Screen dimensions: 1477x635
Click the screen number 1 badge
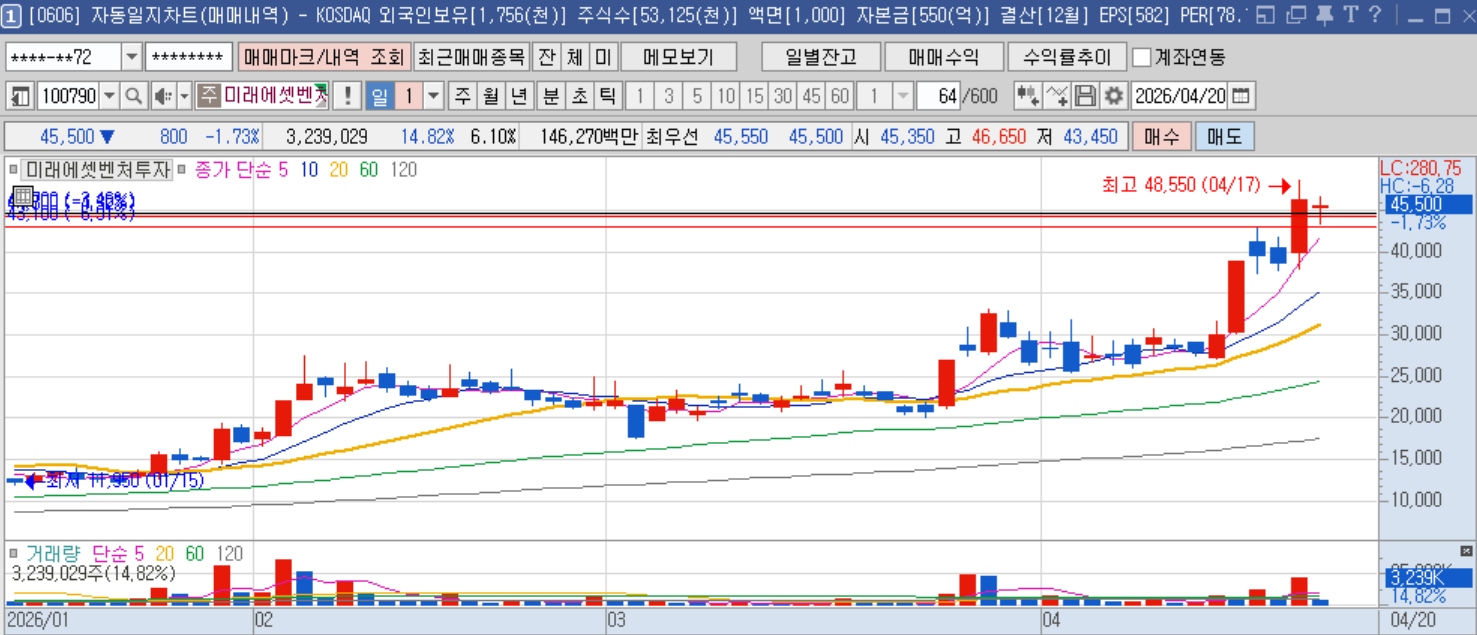click(x=12, y=14)
